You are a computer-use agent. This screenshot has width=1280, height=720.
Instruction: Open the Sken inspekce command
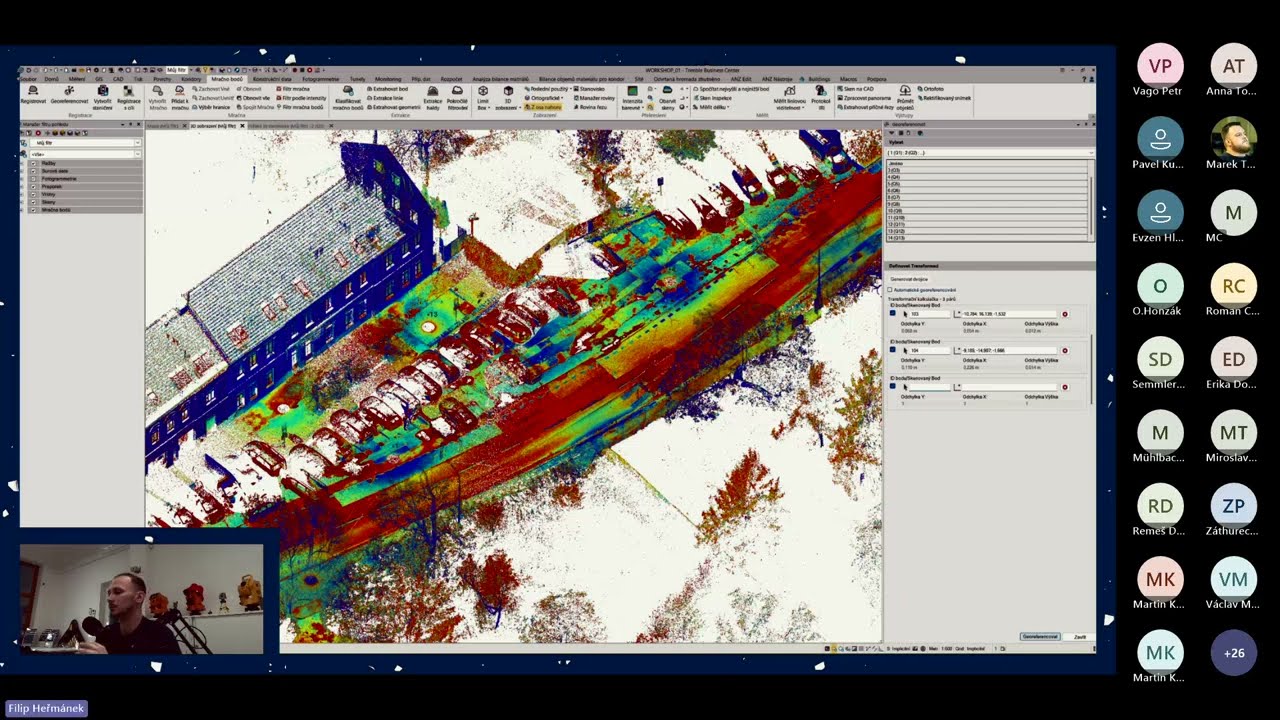[711, 98]
